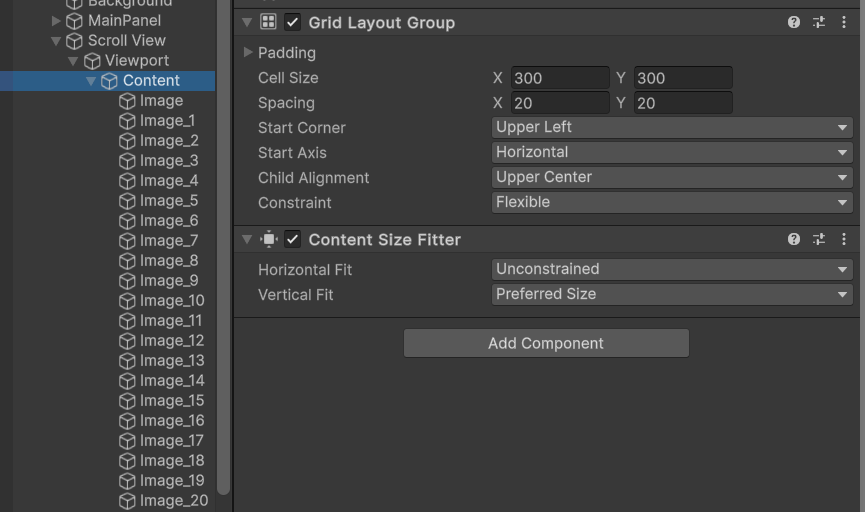The width and height of the screenshot is (865, 512).
Task: Disable the Content Size Fitter checkbox
Action: point(292,239)
